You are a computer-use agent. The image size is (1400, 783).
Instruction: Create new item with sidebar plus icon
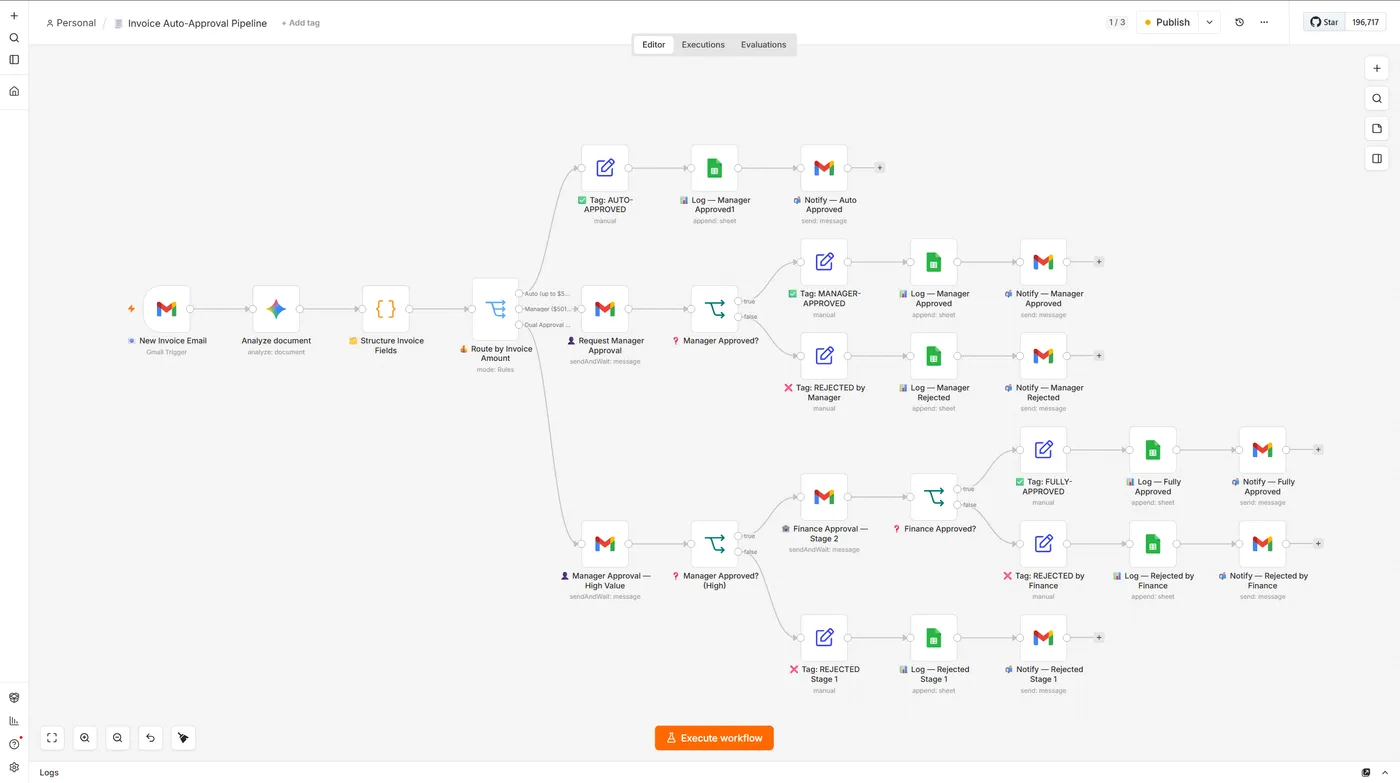point(14,16)
